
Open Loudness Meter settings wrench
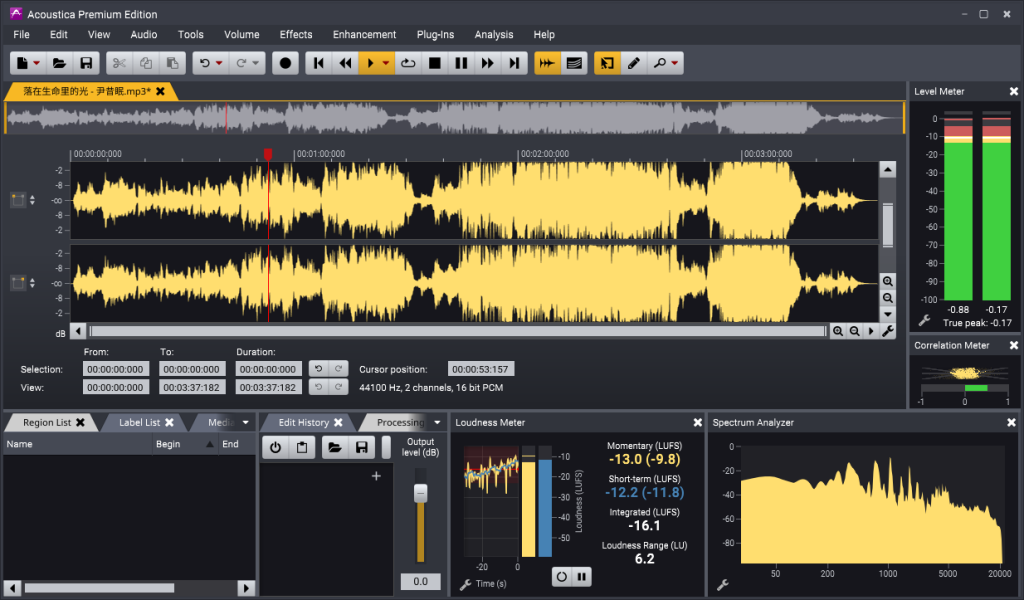tap(466, 585)
